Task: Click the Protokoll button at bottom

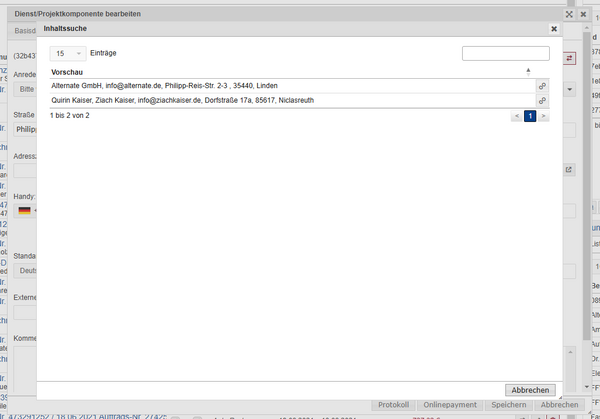Action: tap(391, 405)
